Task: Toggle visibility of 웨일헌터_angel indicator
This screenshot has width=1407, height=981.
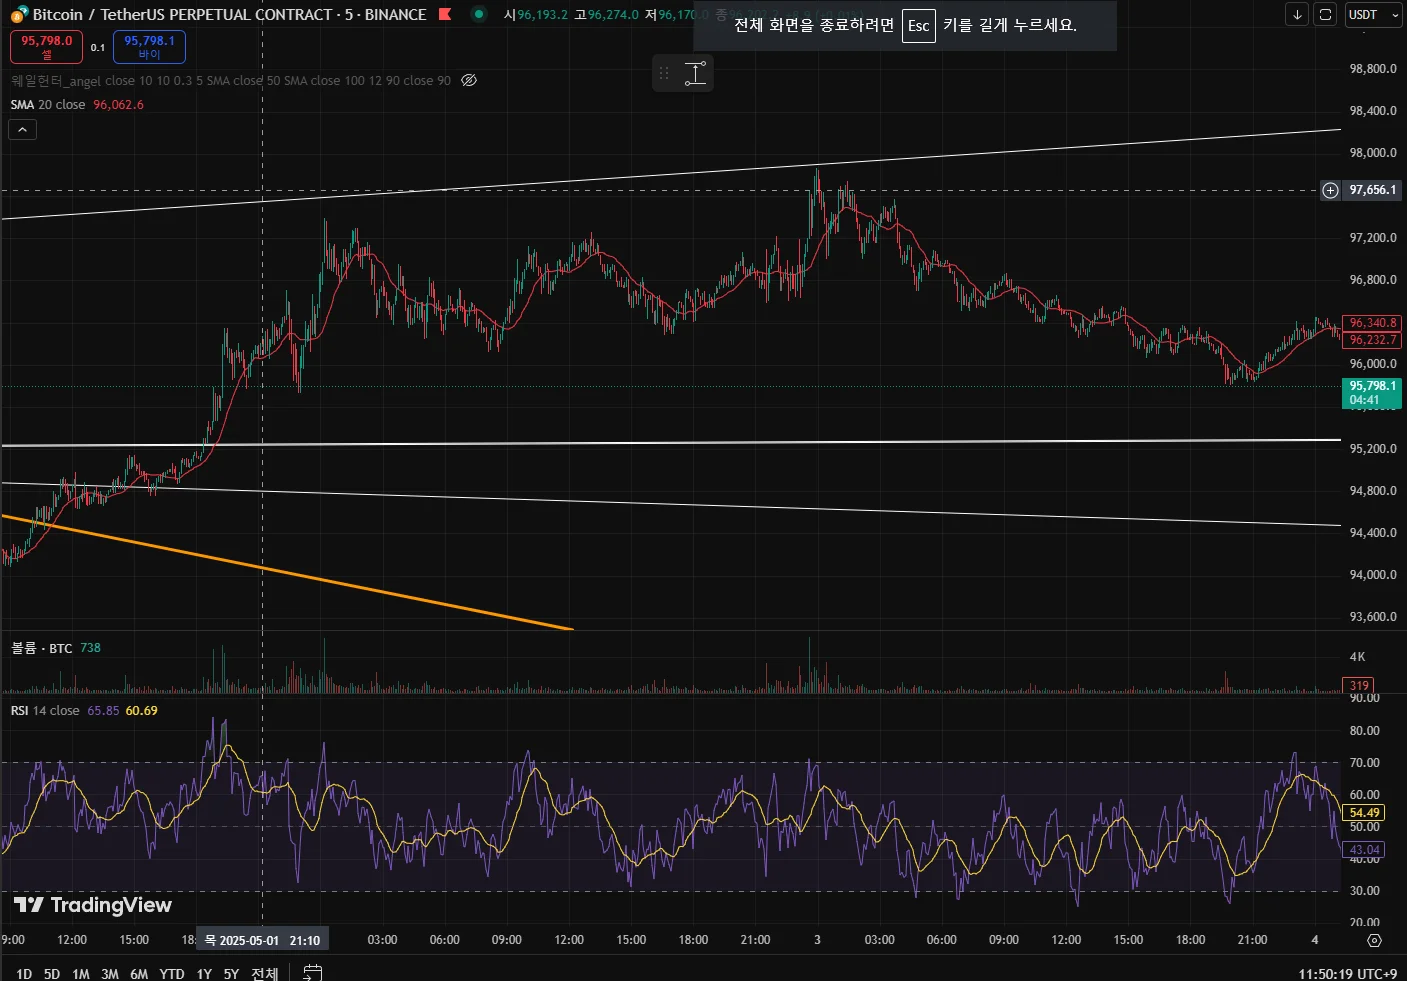Action: pyautogui.click(x=469, y=80)
